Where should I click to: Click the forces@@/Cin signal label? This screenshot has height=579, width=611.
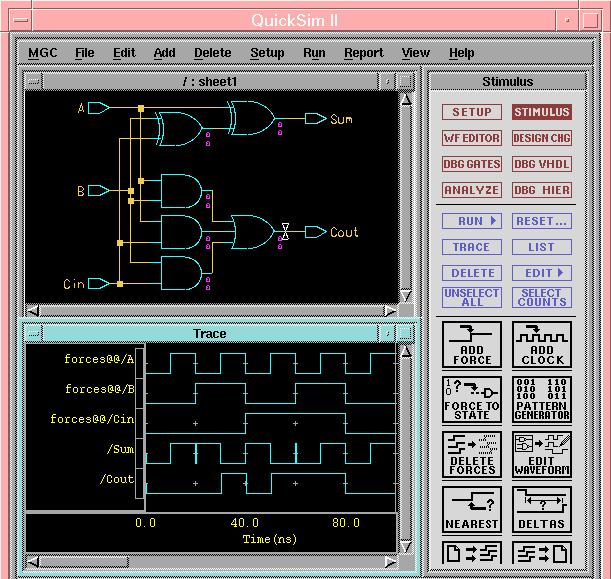98,420
